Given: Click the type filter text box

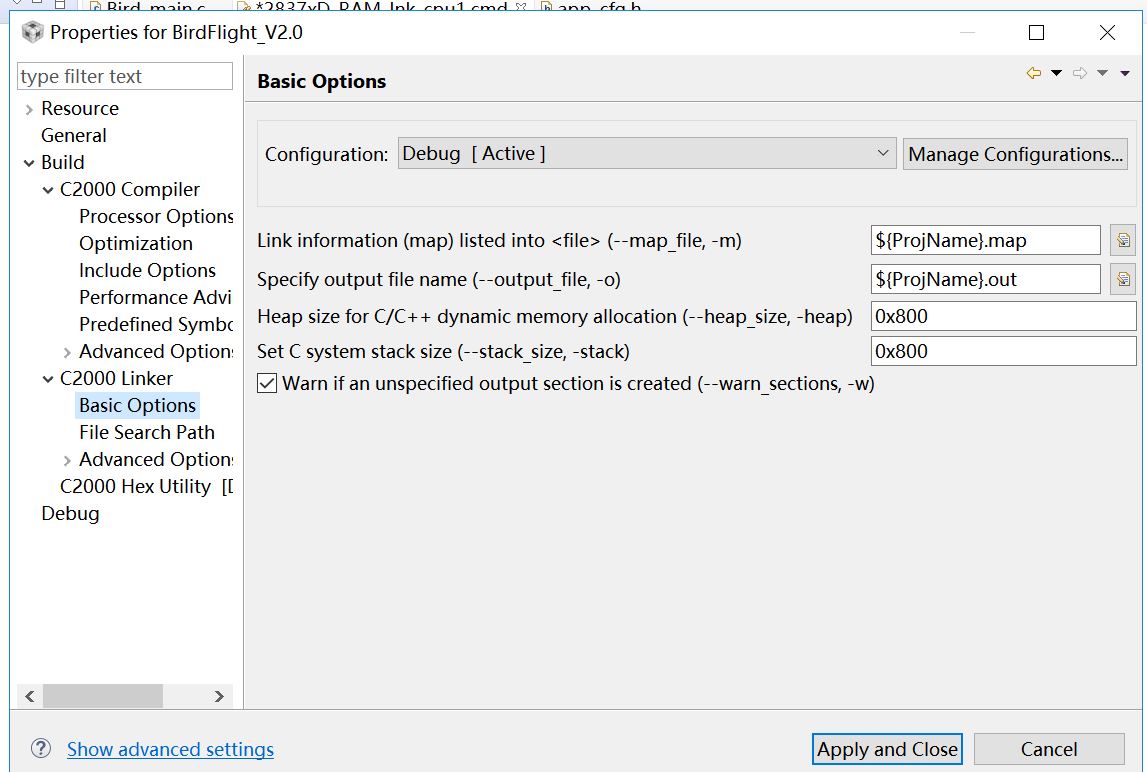Looking at the screenshot, I should pos(125,76).
